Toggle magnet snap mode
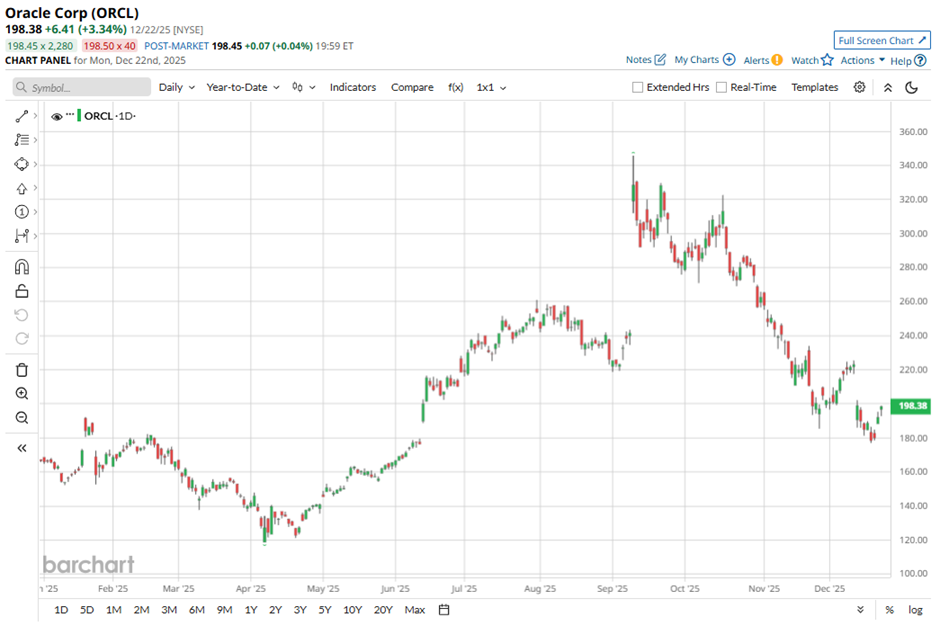The image size is (940, 626). [22, 267]
